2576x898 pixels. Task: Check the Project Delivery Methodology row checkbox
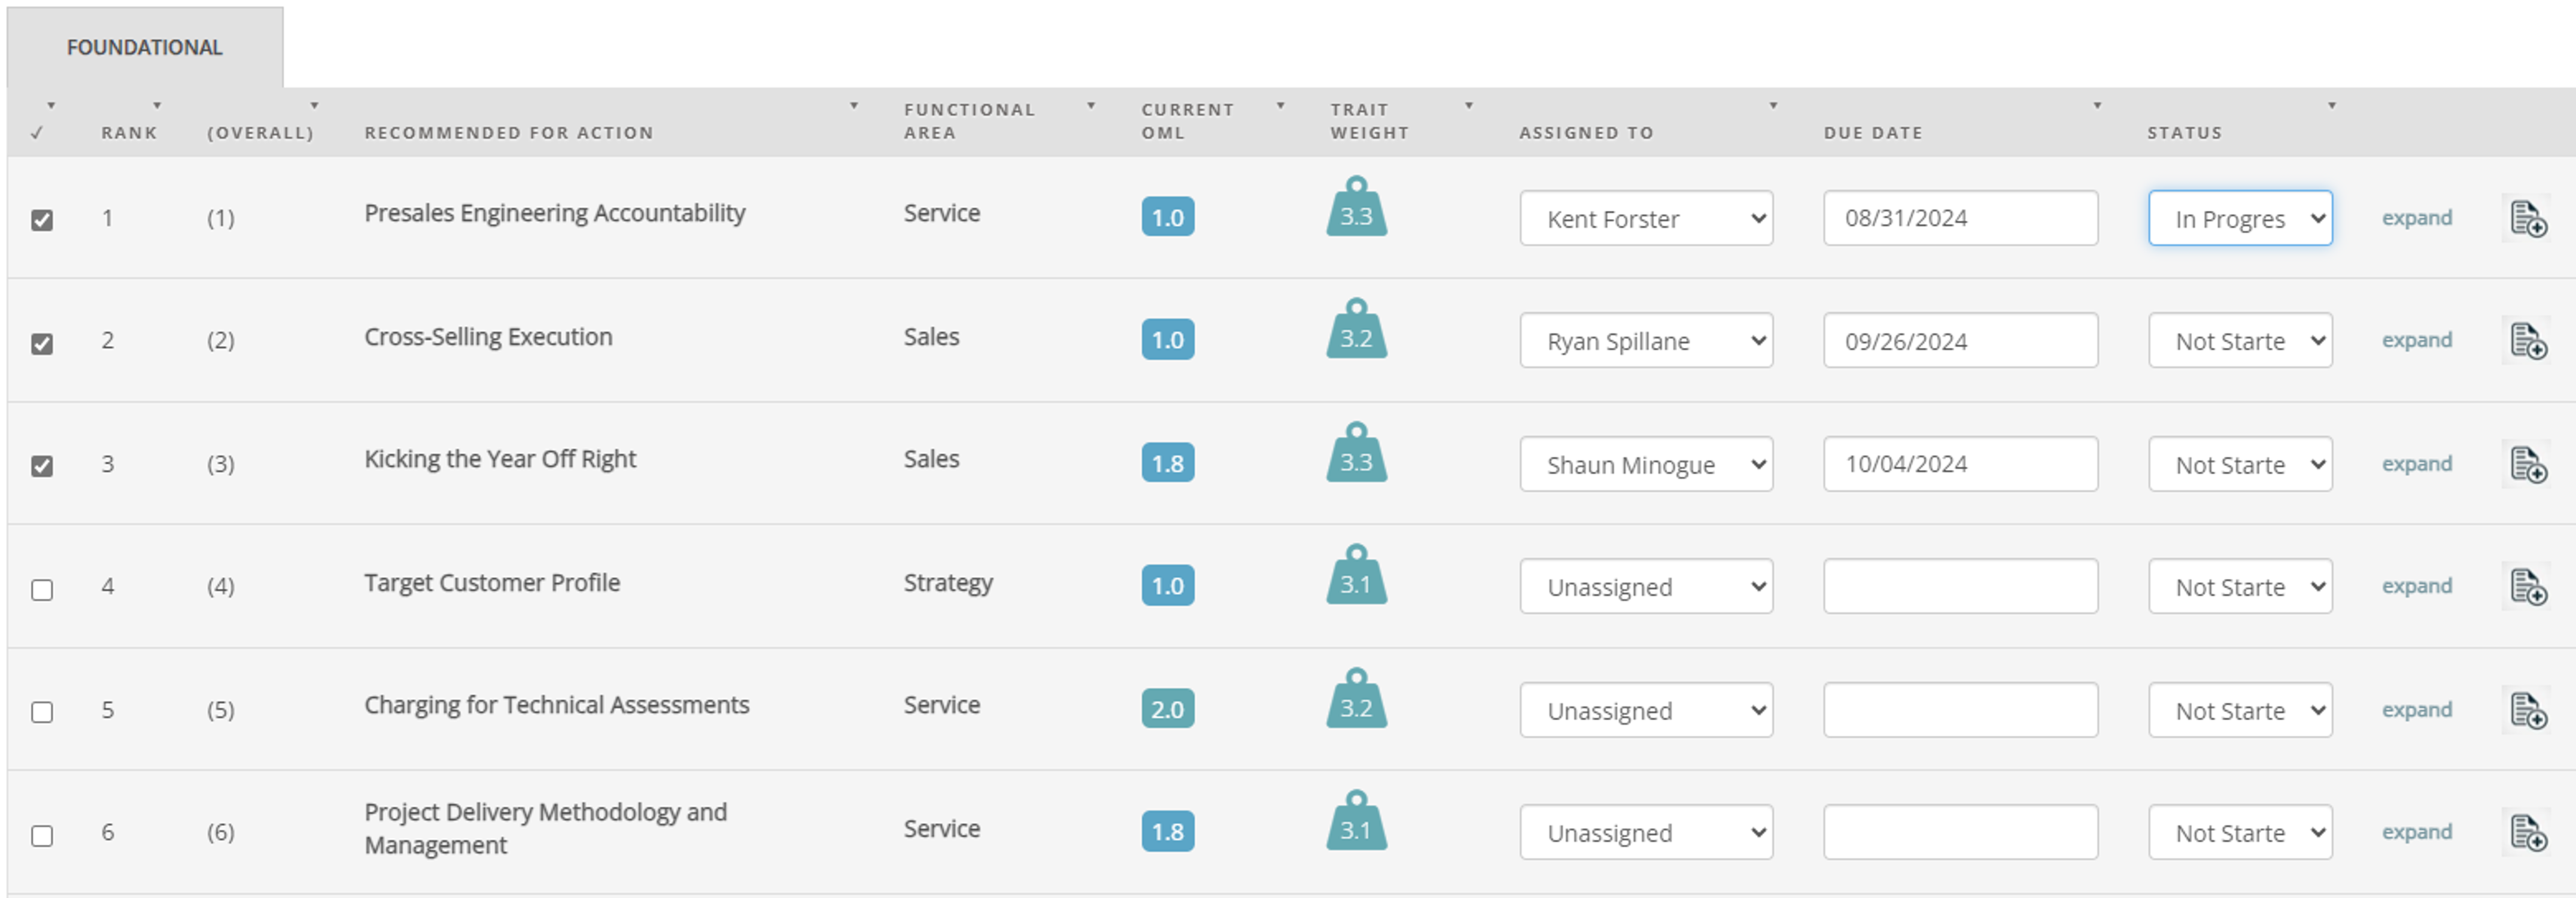pyautogui.click(x=42, y=835)
